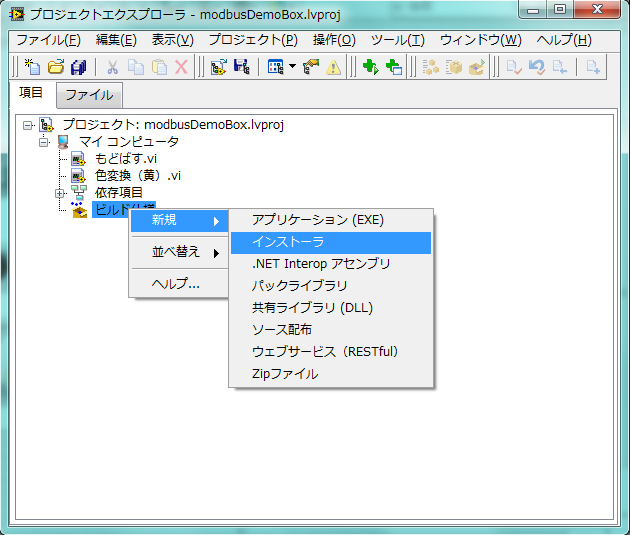Screen dimensions: 630x535
Task: Click the Filter Views grid icon
Action: [276, 67]
